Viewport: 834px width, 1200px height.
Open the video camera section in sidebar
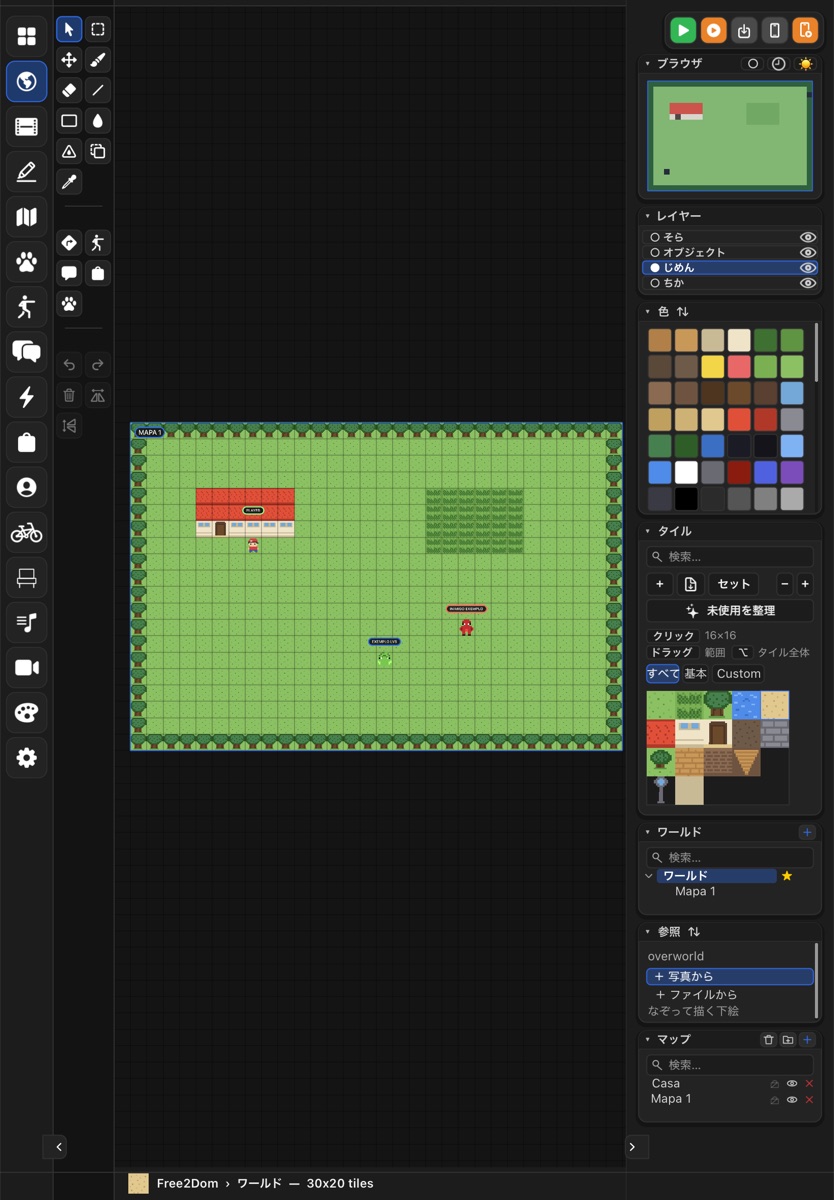click(x=27, y=668)
